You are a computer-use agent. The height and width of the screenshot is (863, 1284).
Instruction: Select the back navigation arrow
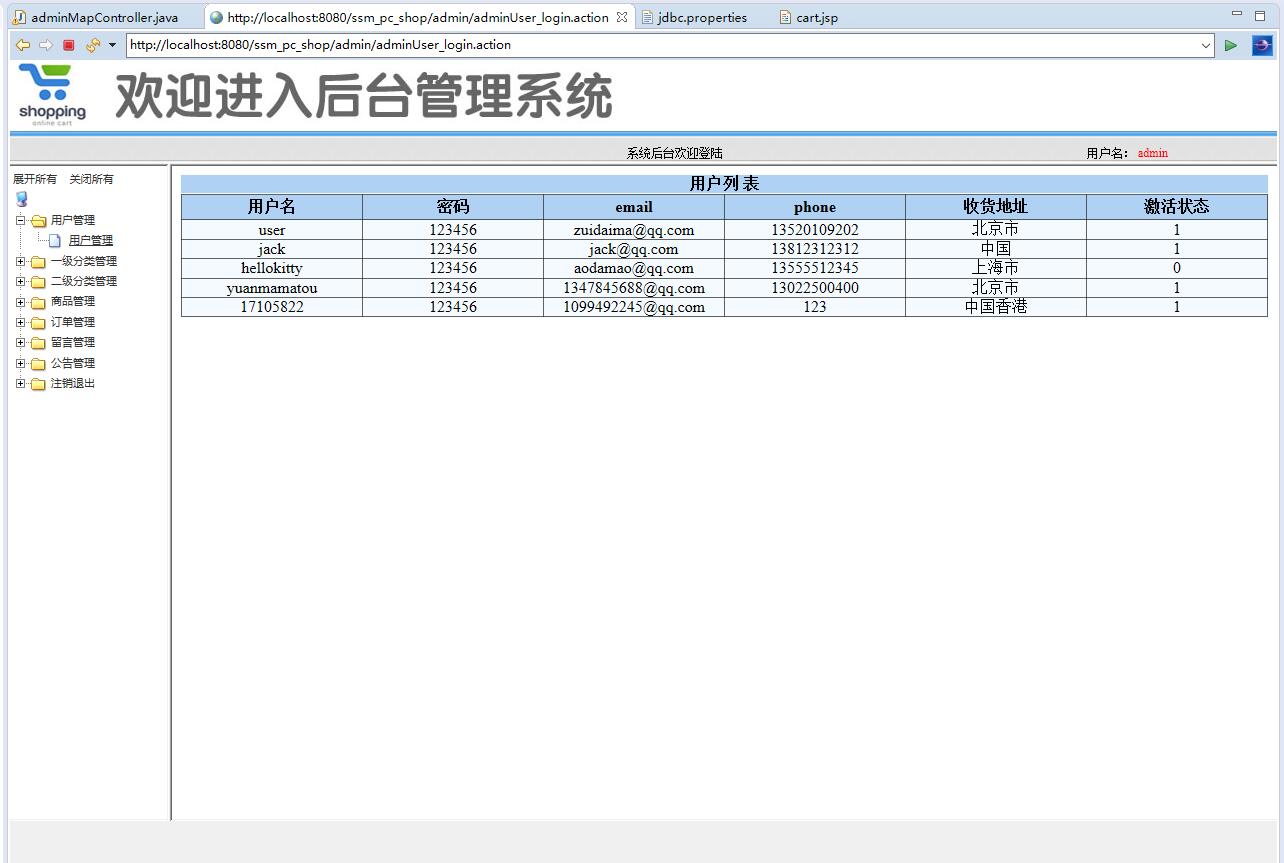tap(22, 45)
